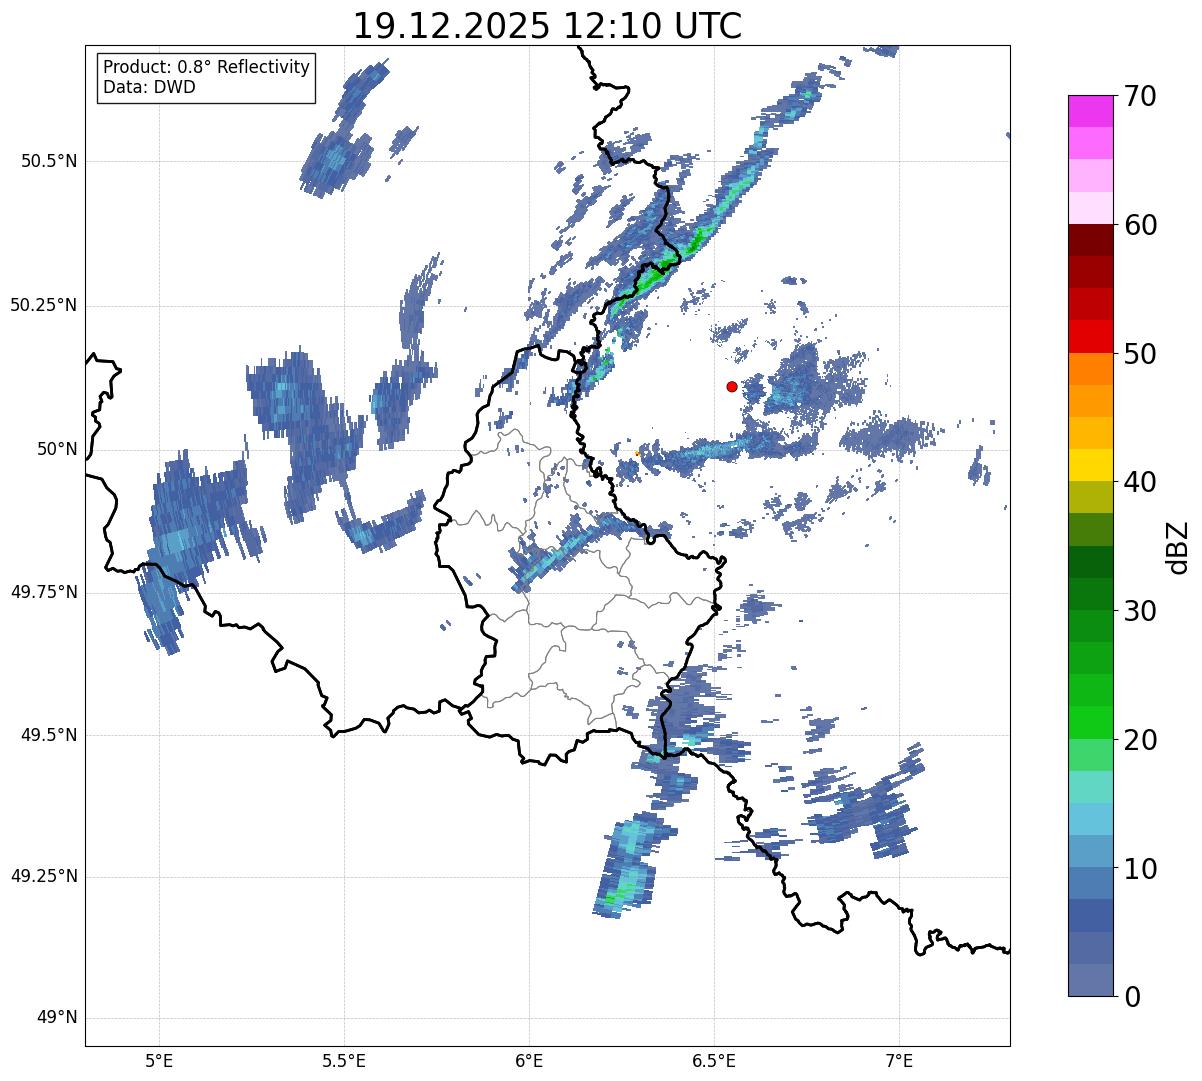Click the bright red colorbar swatch above 50
The width and height of the screenshot is (1202, 1081).
click(1090, 336)
